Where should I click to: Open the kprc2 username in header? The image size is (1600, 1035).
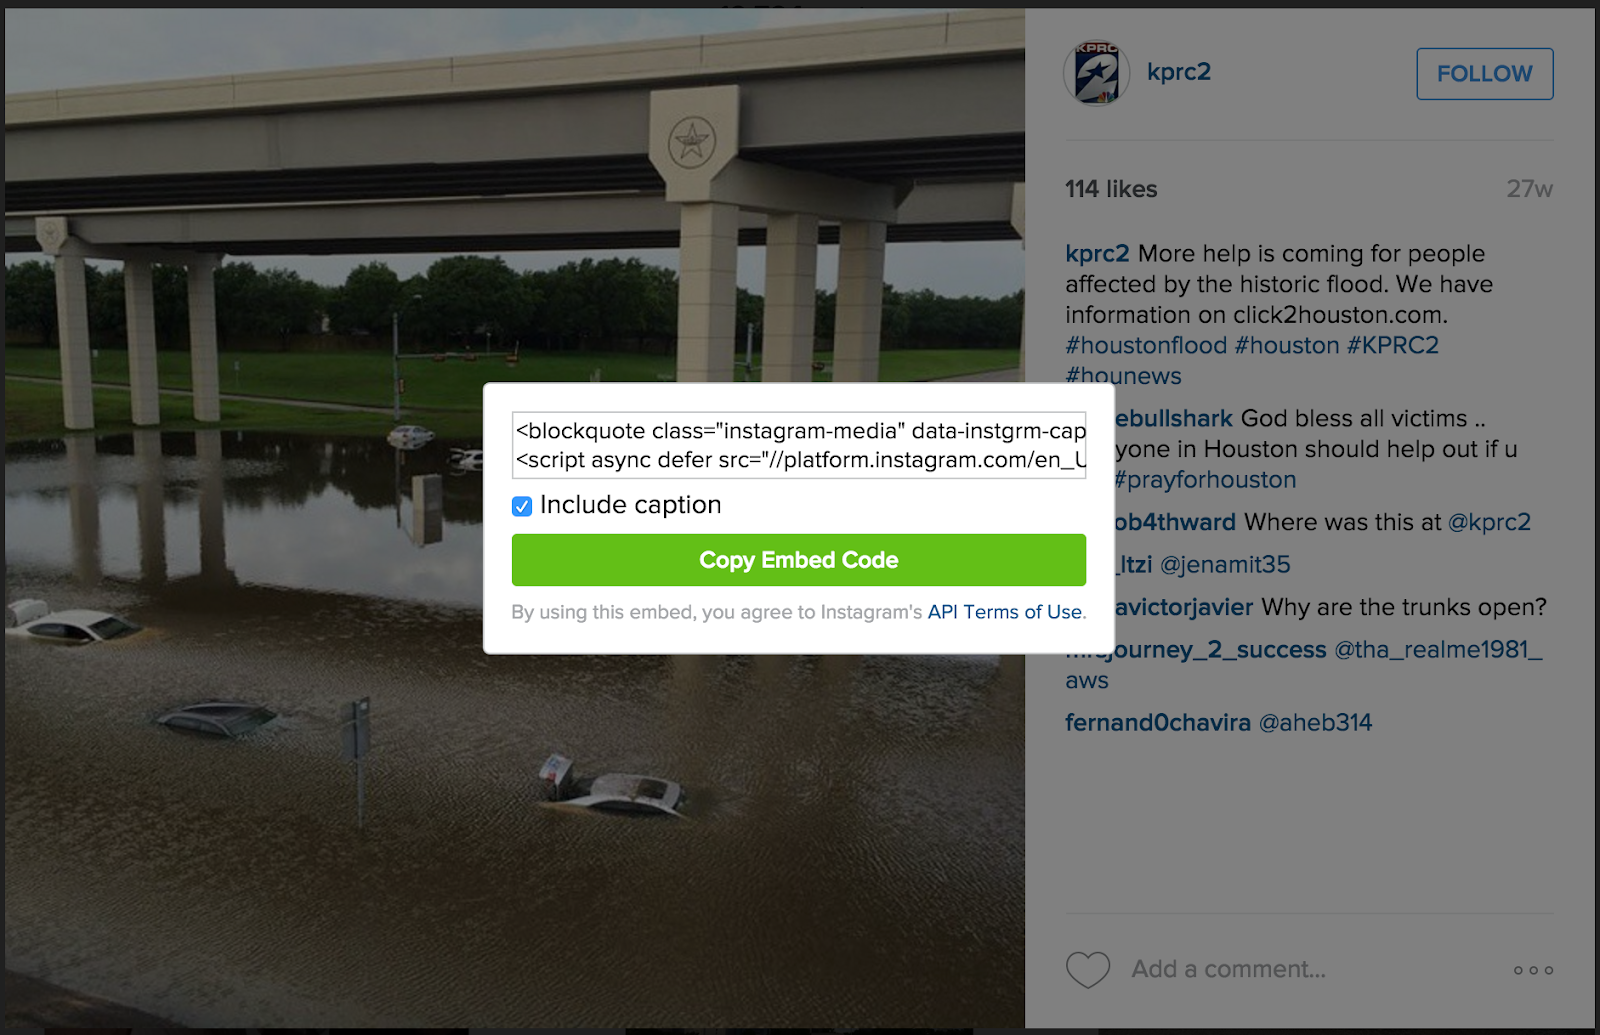(x=1179, y=72)
